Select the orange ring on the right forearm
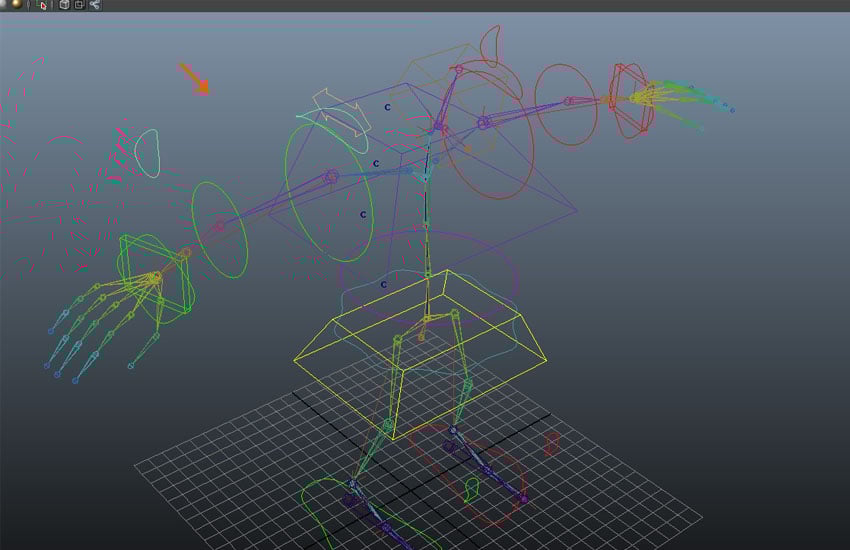 tap(566, 104)
